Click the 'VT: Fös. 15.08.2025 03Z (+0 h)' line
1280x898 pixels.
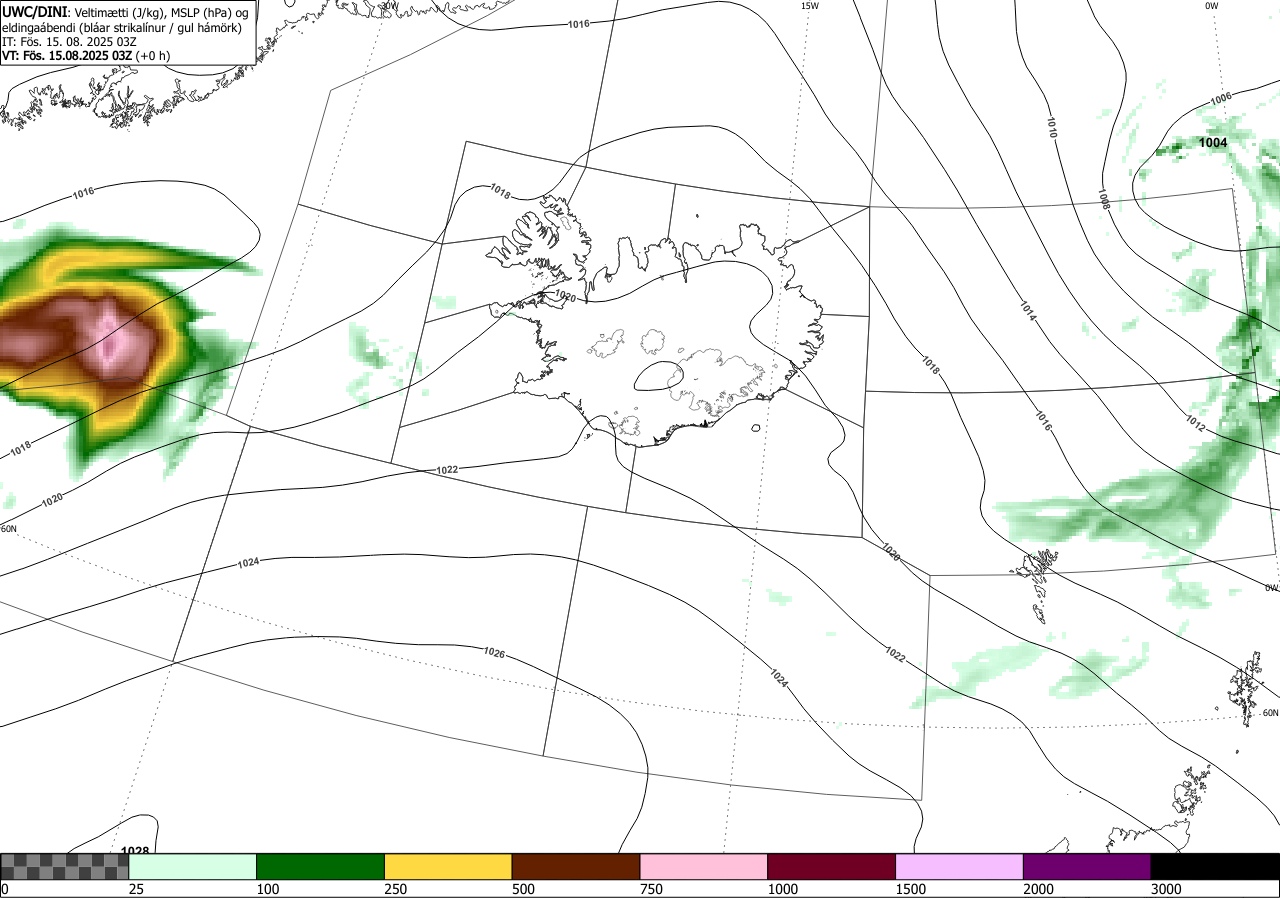point(86,56)
